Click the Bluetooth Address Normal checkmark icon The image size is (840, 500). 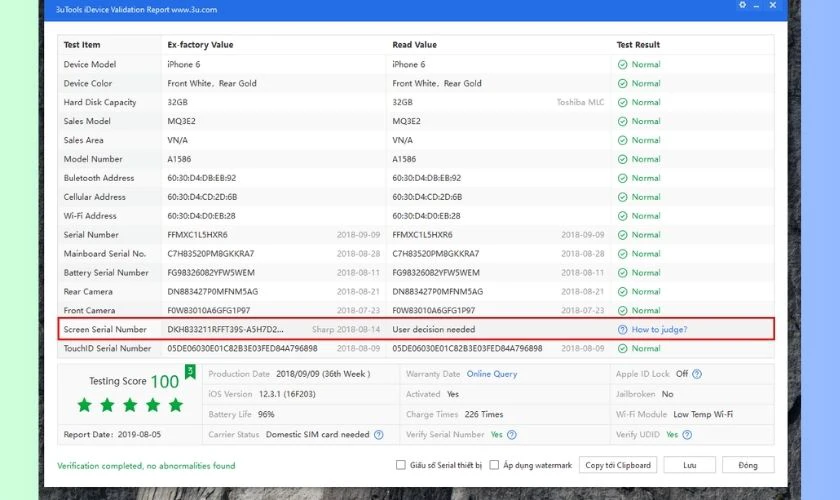622,178
